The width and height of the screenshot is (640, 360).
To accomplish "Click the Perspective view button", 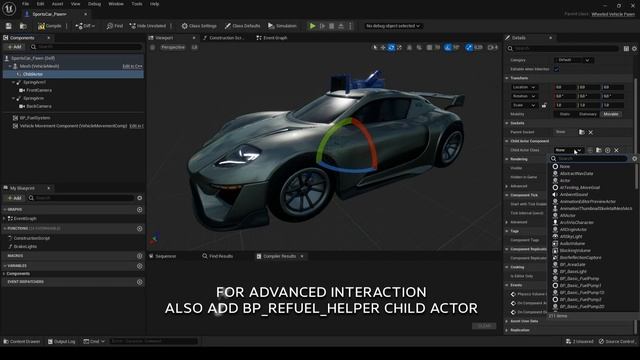I will point(172,48).
